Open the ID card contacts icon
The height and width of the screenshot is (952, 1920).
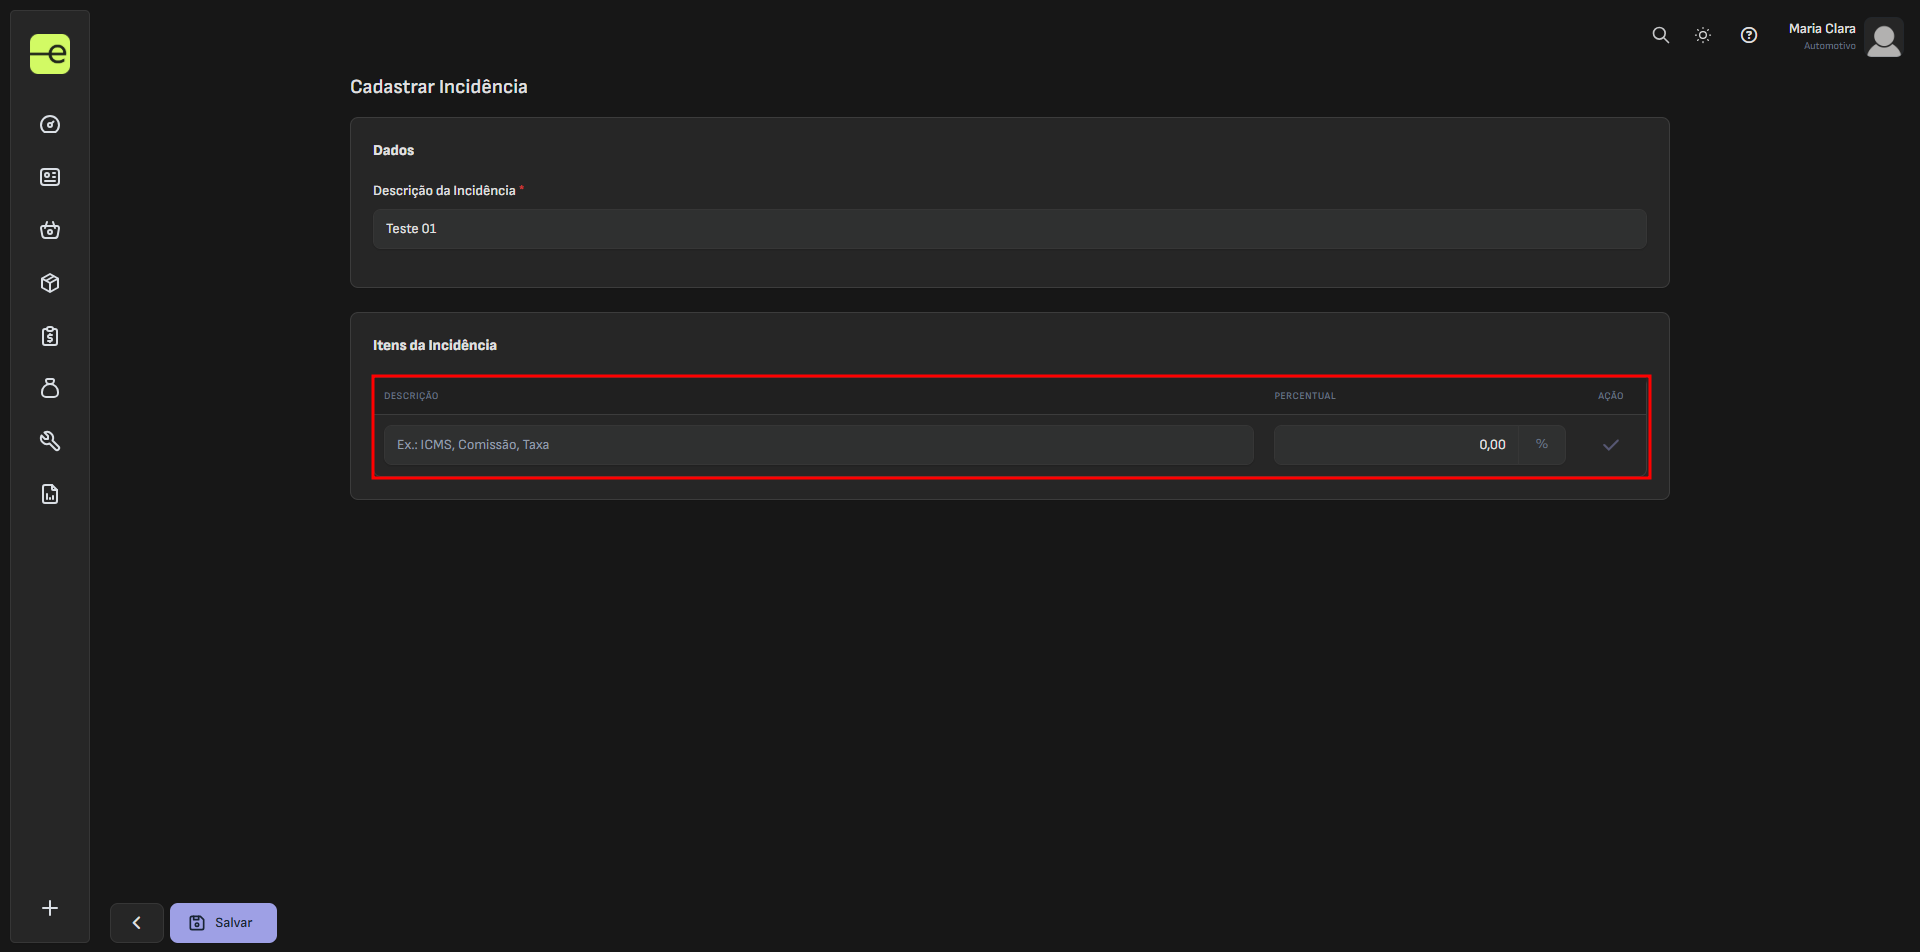(50, 177)
